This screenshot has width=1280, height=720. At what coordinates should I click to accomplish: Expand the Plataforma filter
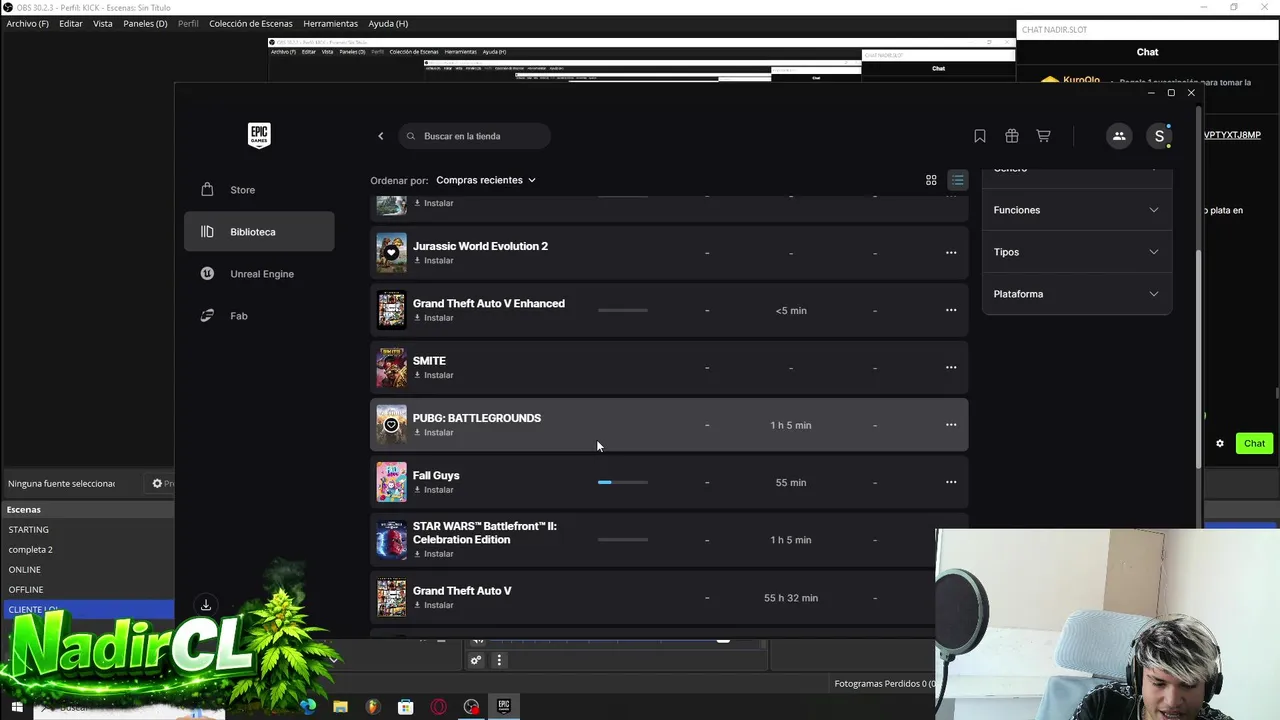(1076, 294)
